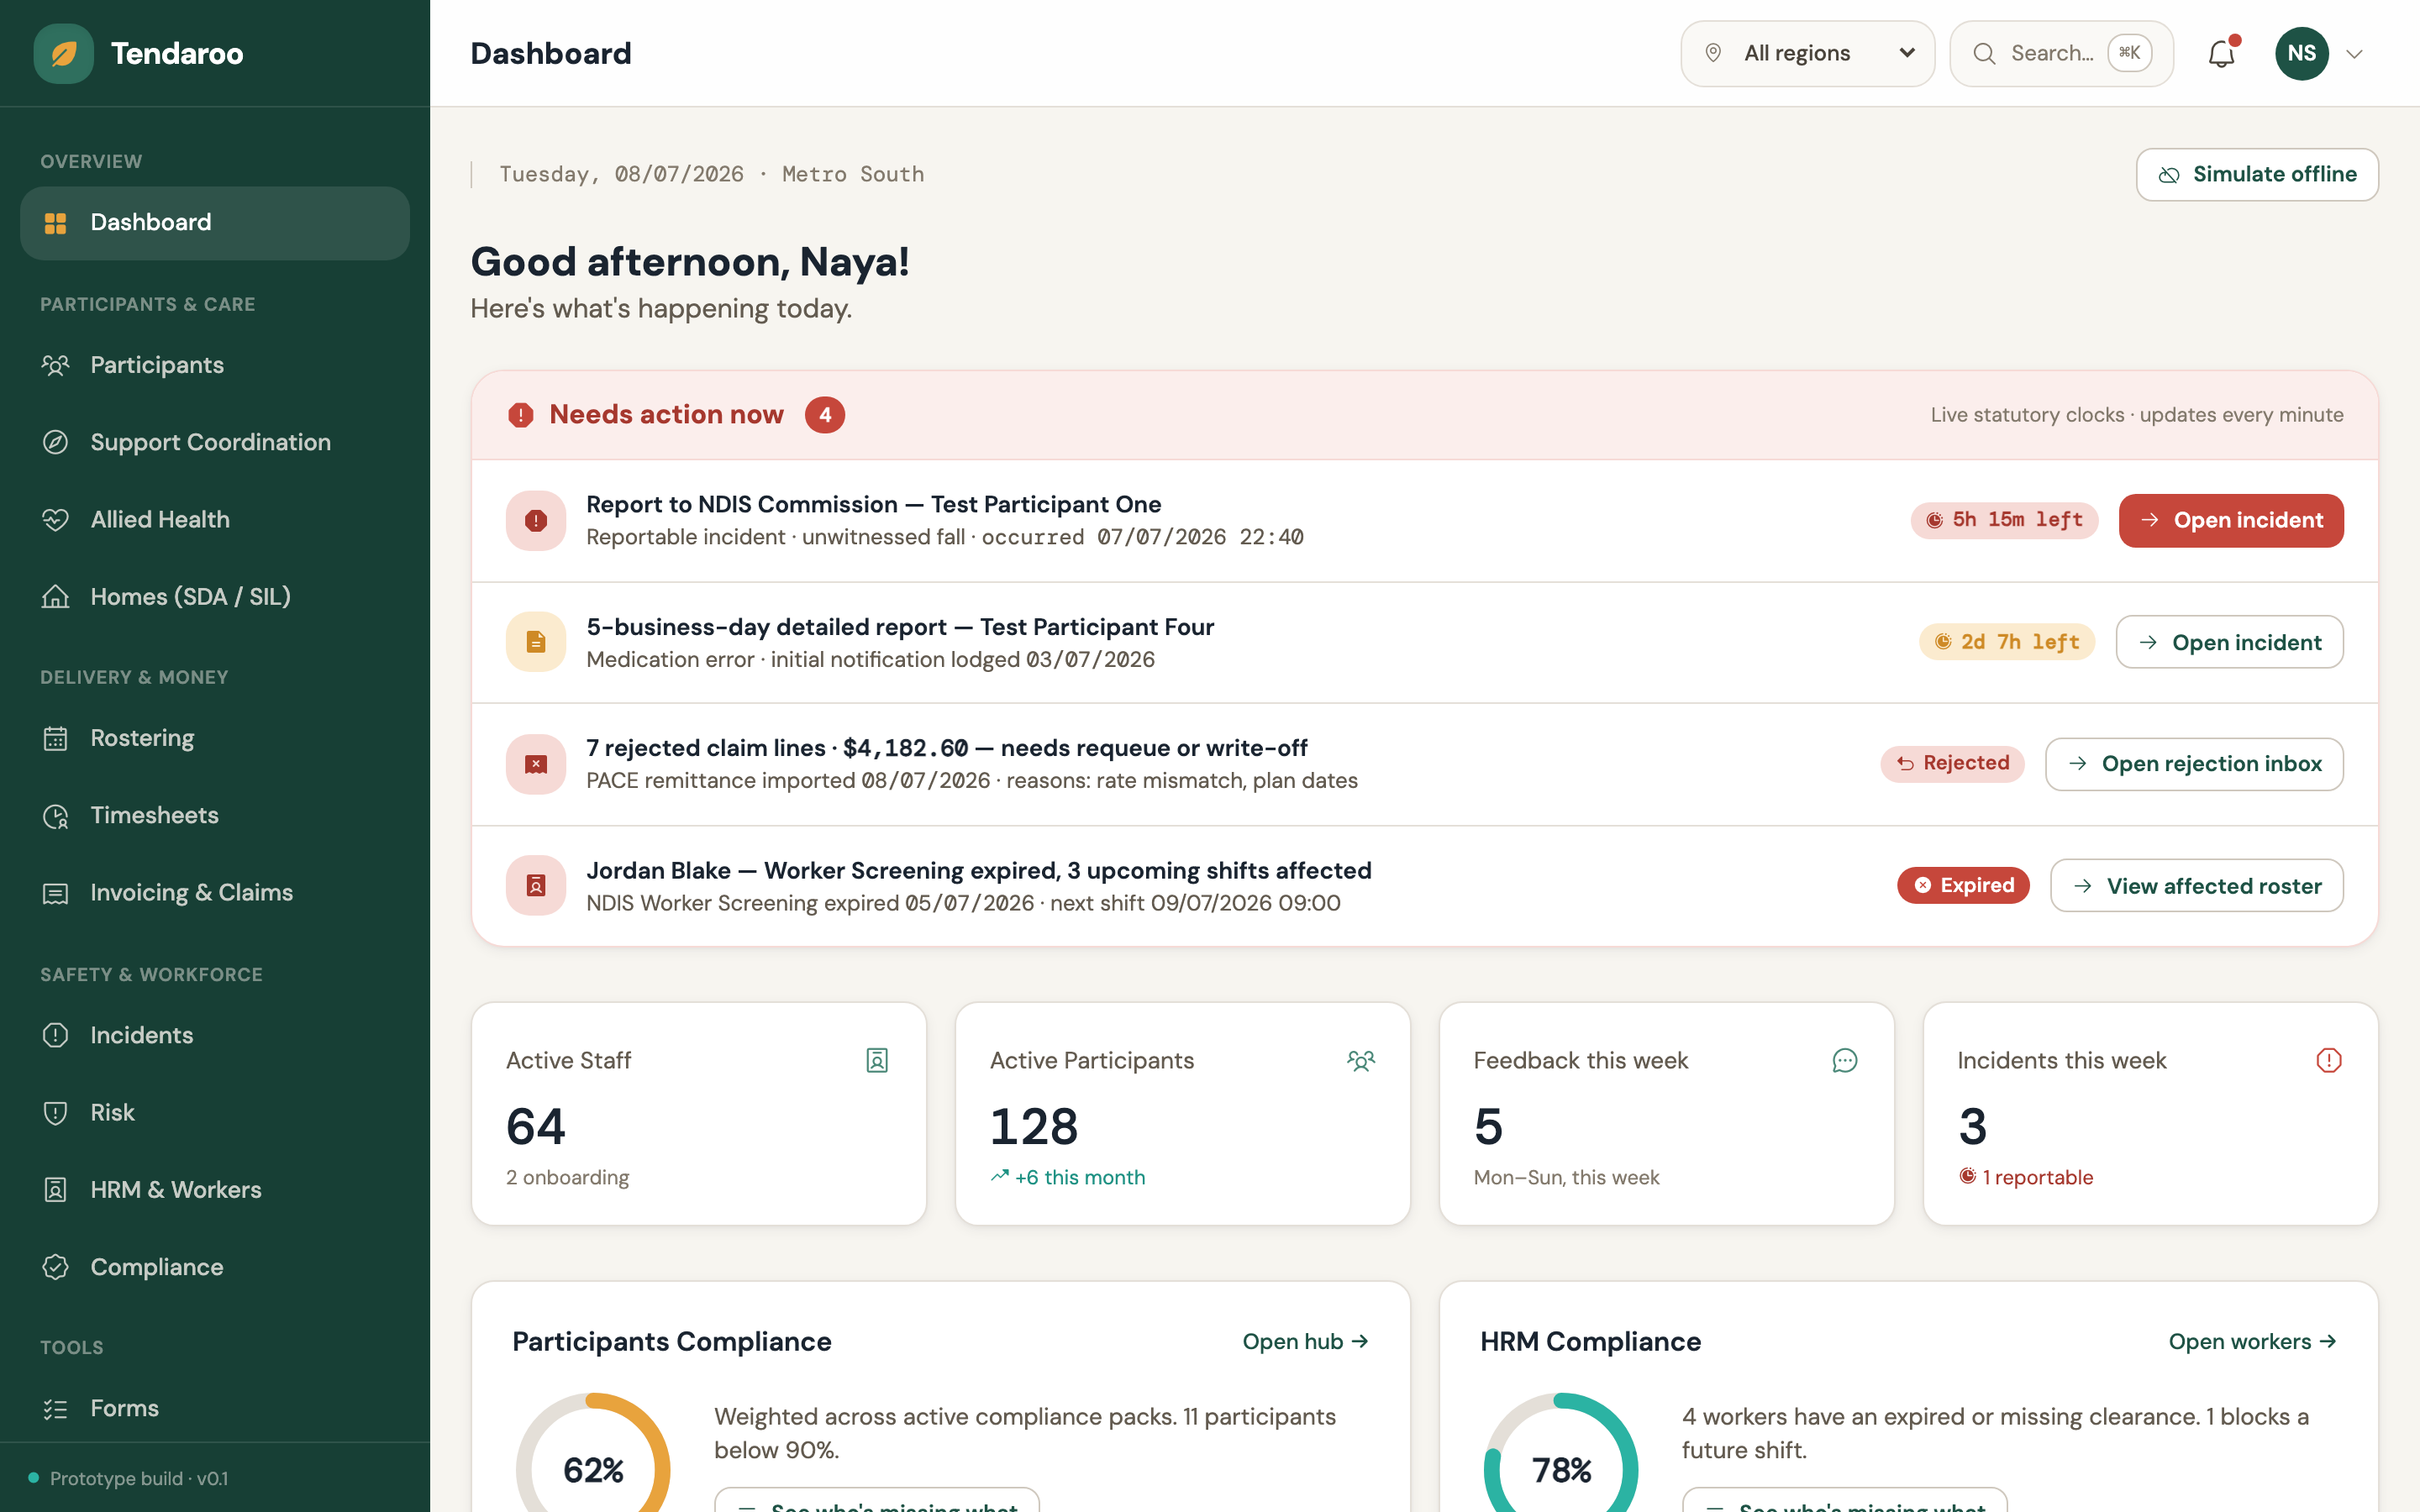
Task: Click 1 reportable incident text
Action: [x=2026, y=1178]
